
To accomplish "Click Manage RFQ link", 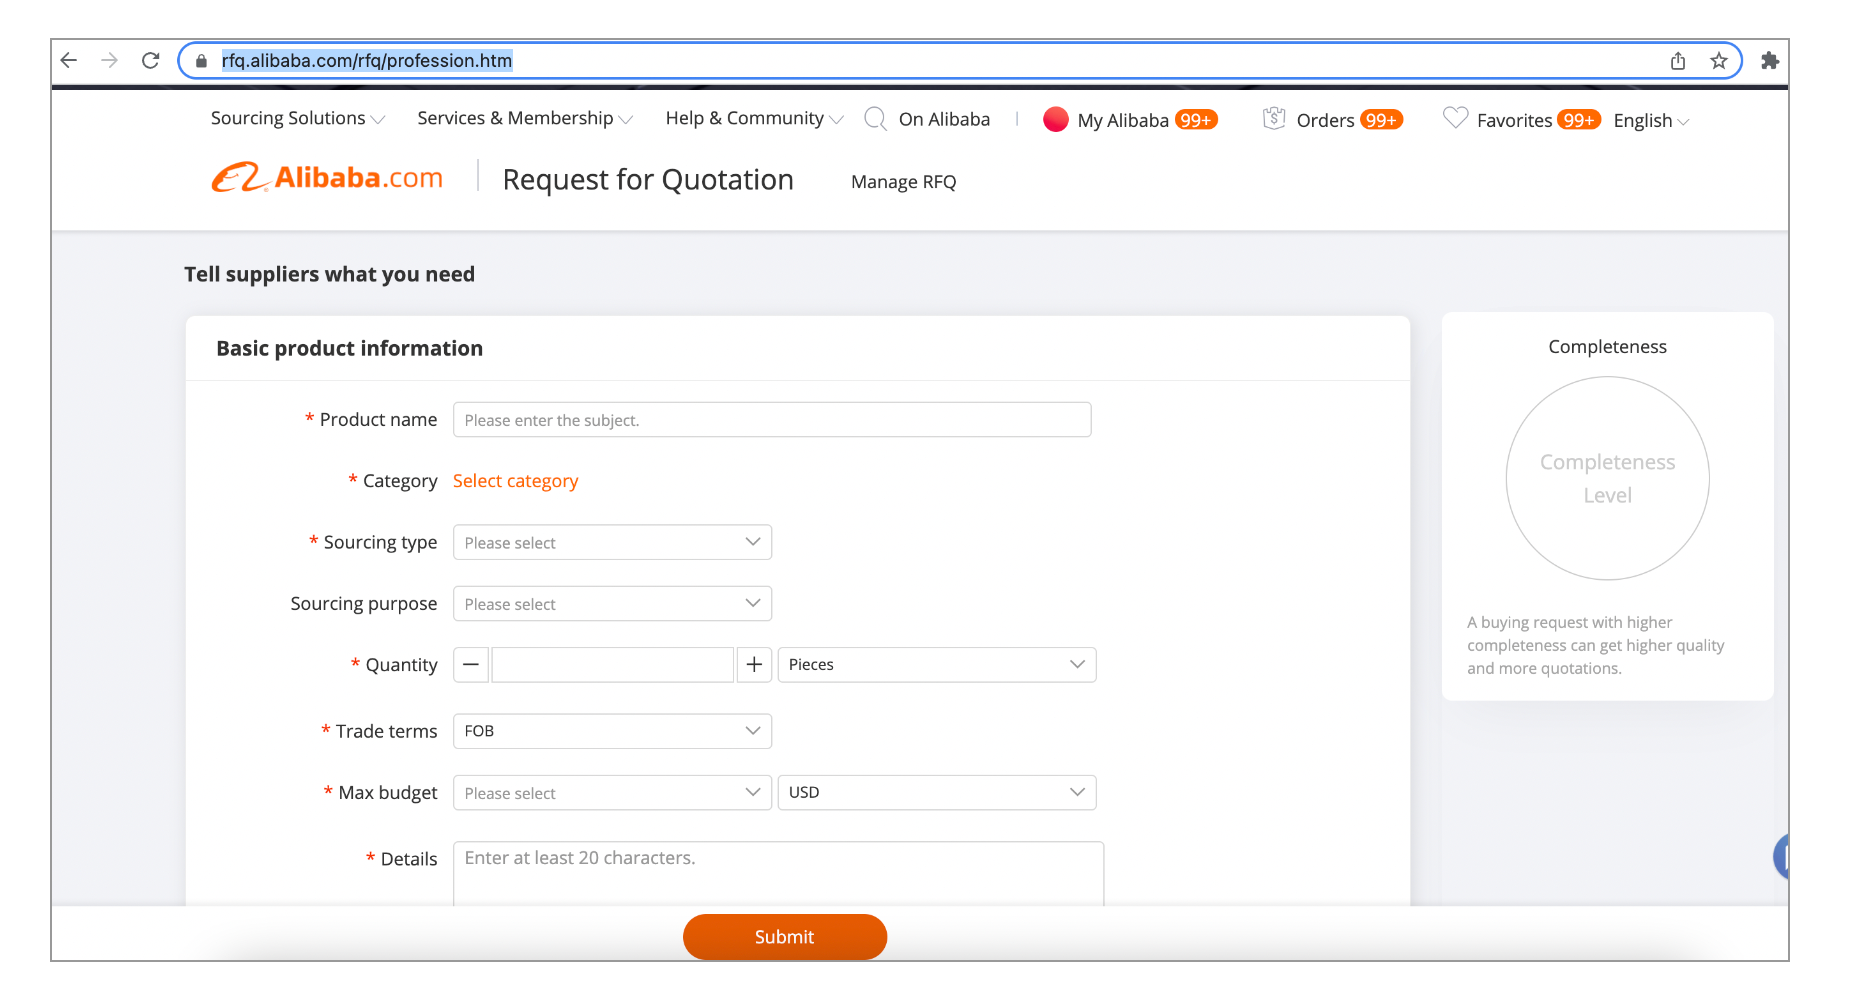I will 903,182.
